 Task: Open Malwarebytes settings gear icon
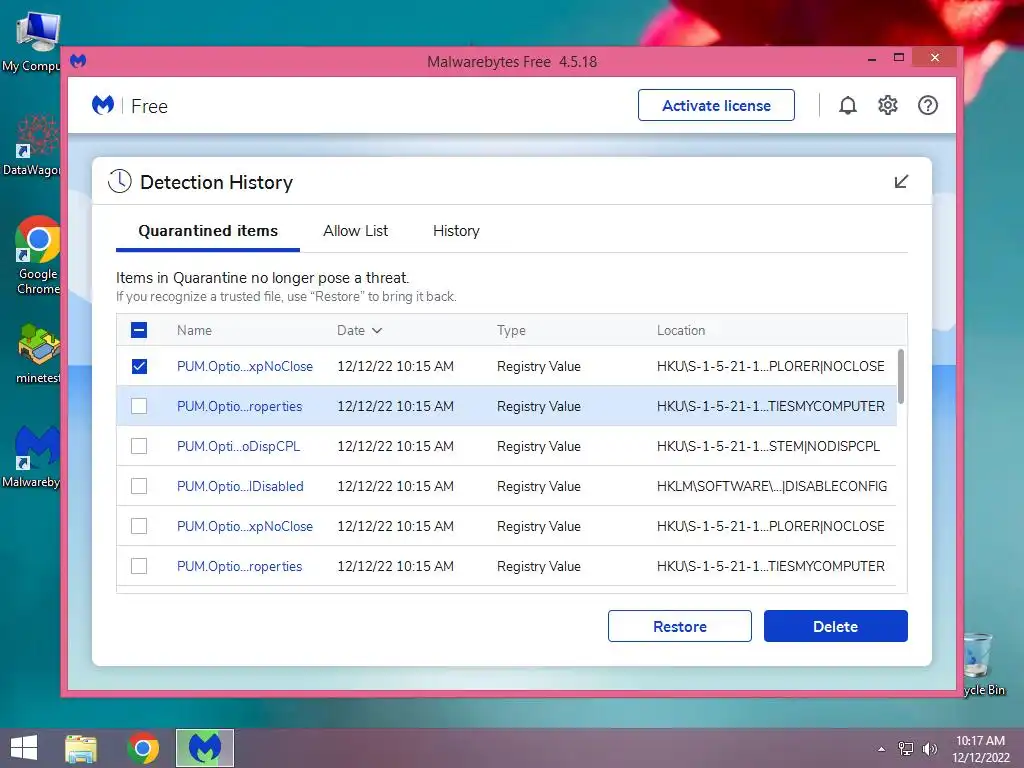click(888, 105)
